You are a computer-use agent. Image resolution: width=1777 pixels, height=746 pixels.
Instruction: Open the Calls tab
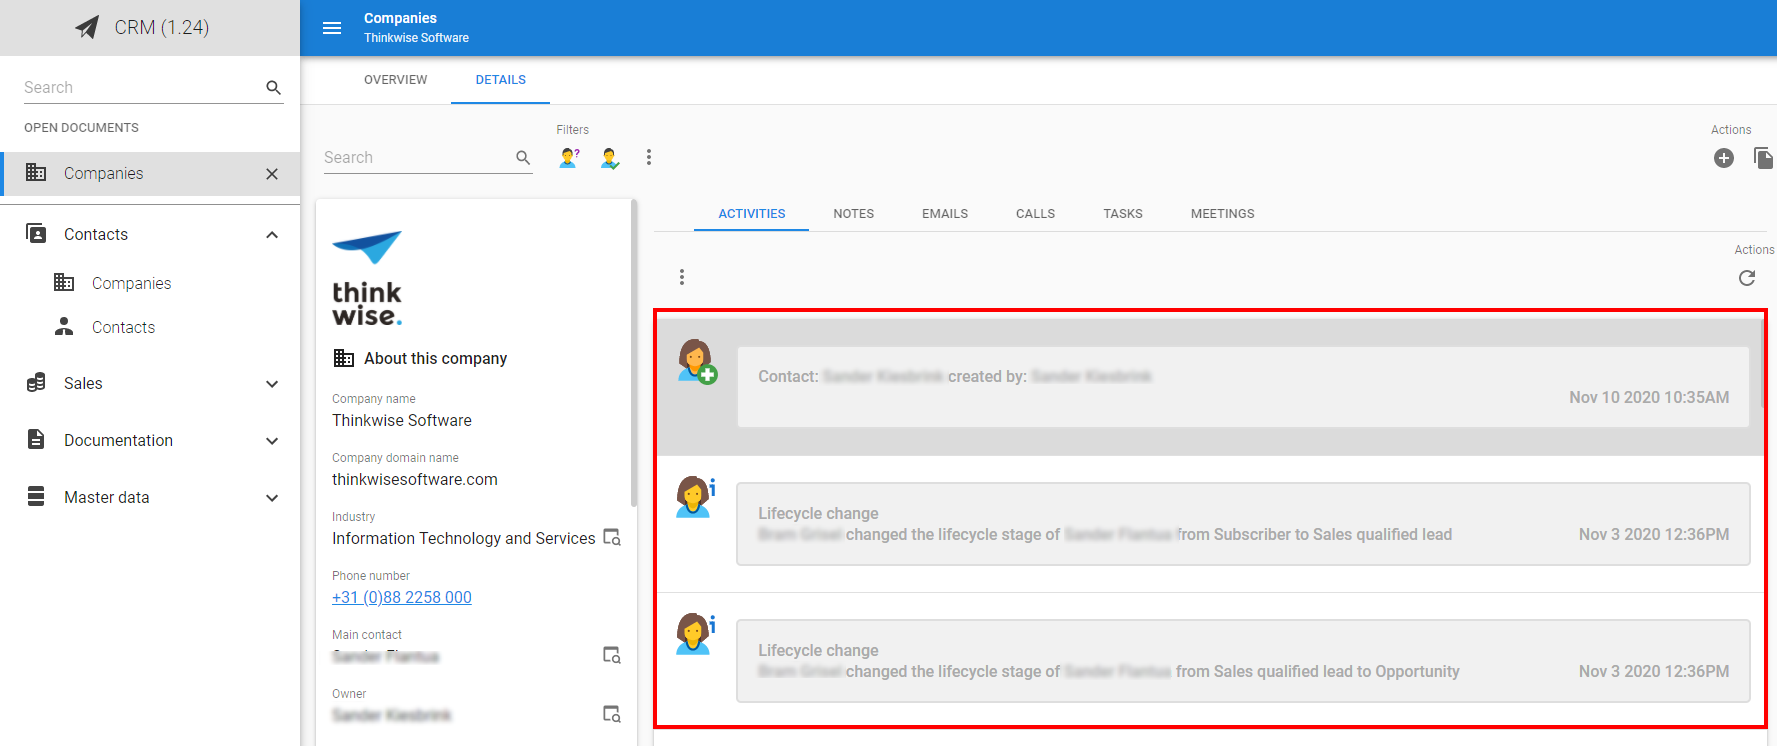pyautogui.click(x=1035, y=214)
